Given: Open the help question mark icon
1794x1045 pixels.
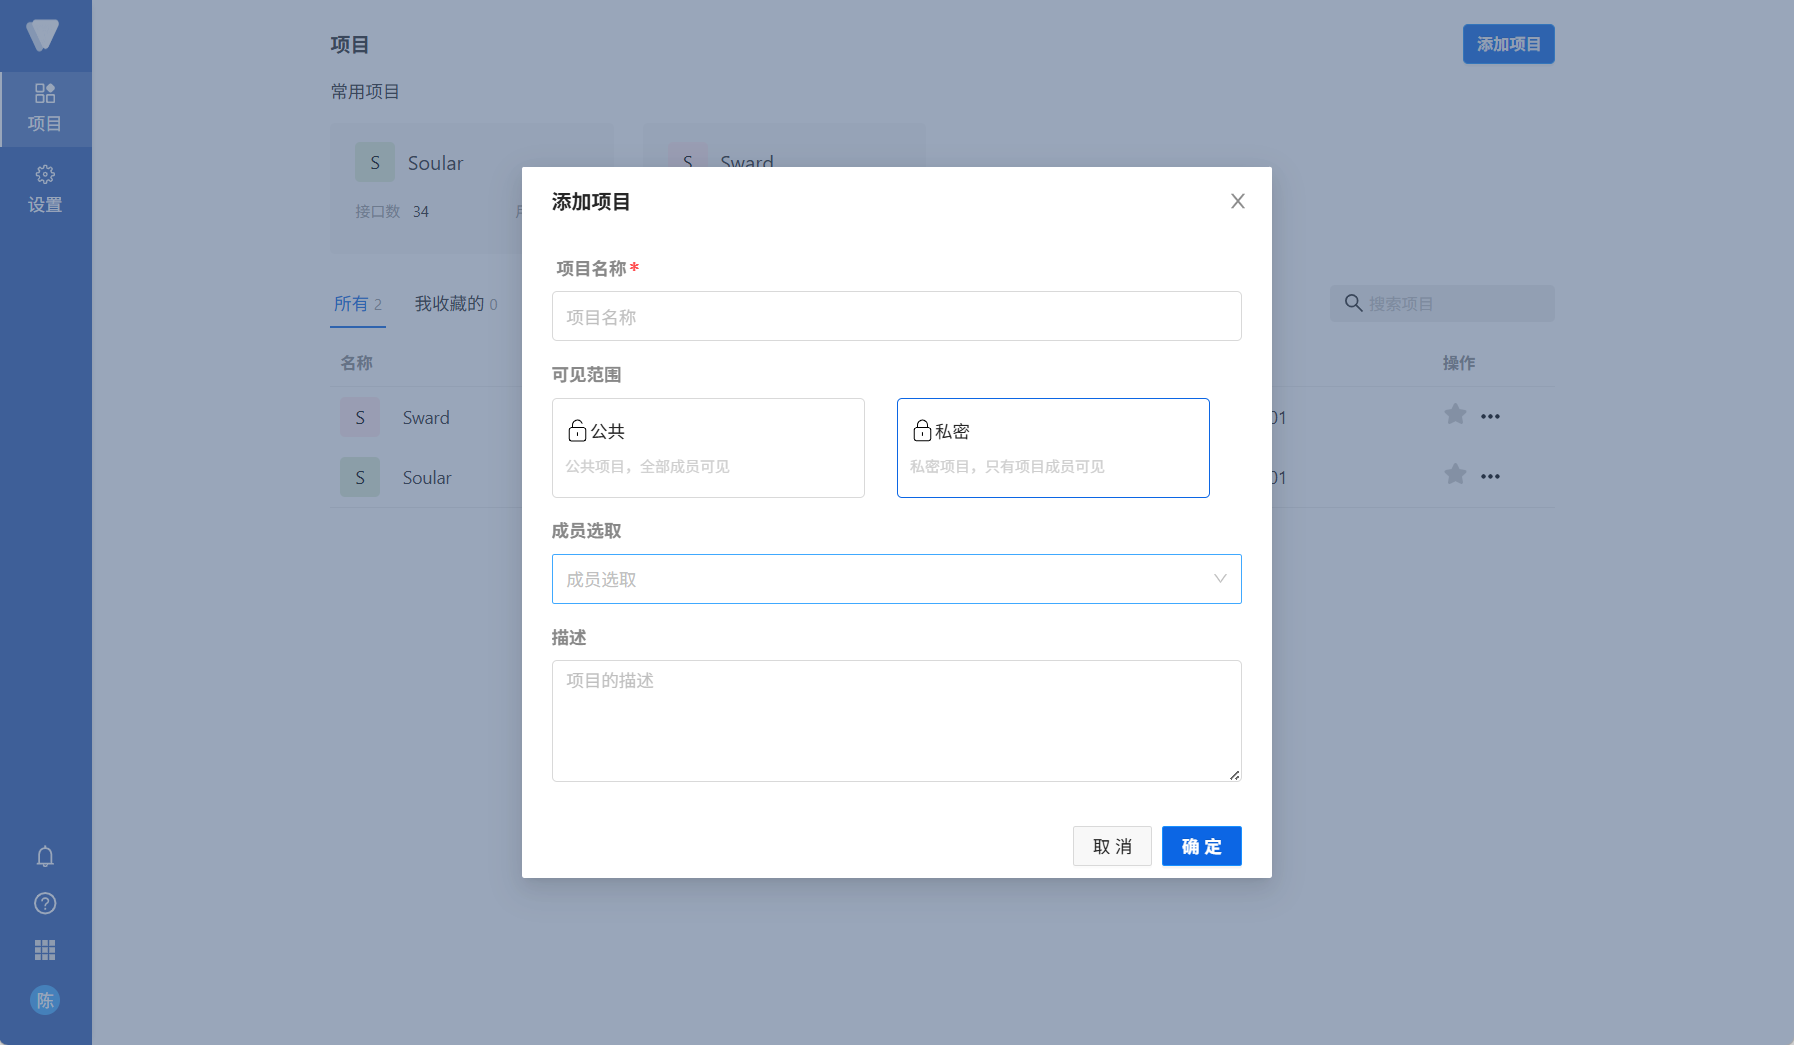Looking at the screenshot, I should click(45, 903).
